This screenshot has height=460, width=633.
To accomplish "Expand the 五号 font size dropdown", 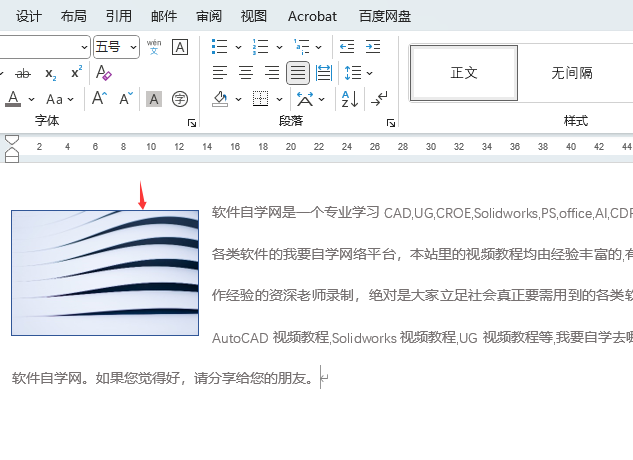I will [133, 47].
